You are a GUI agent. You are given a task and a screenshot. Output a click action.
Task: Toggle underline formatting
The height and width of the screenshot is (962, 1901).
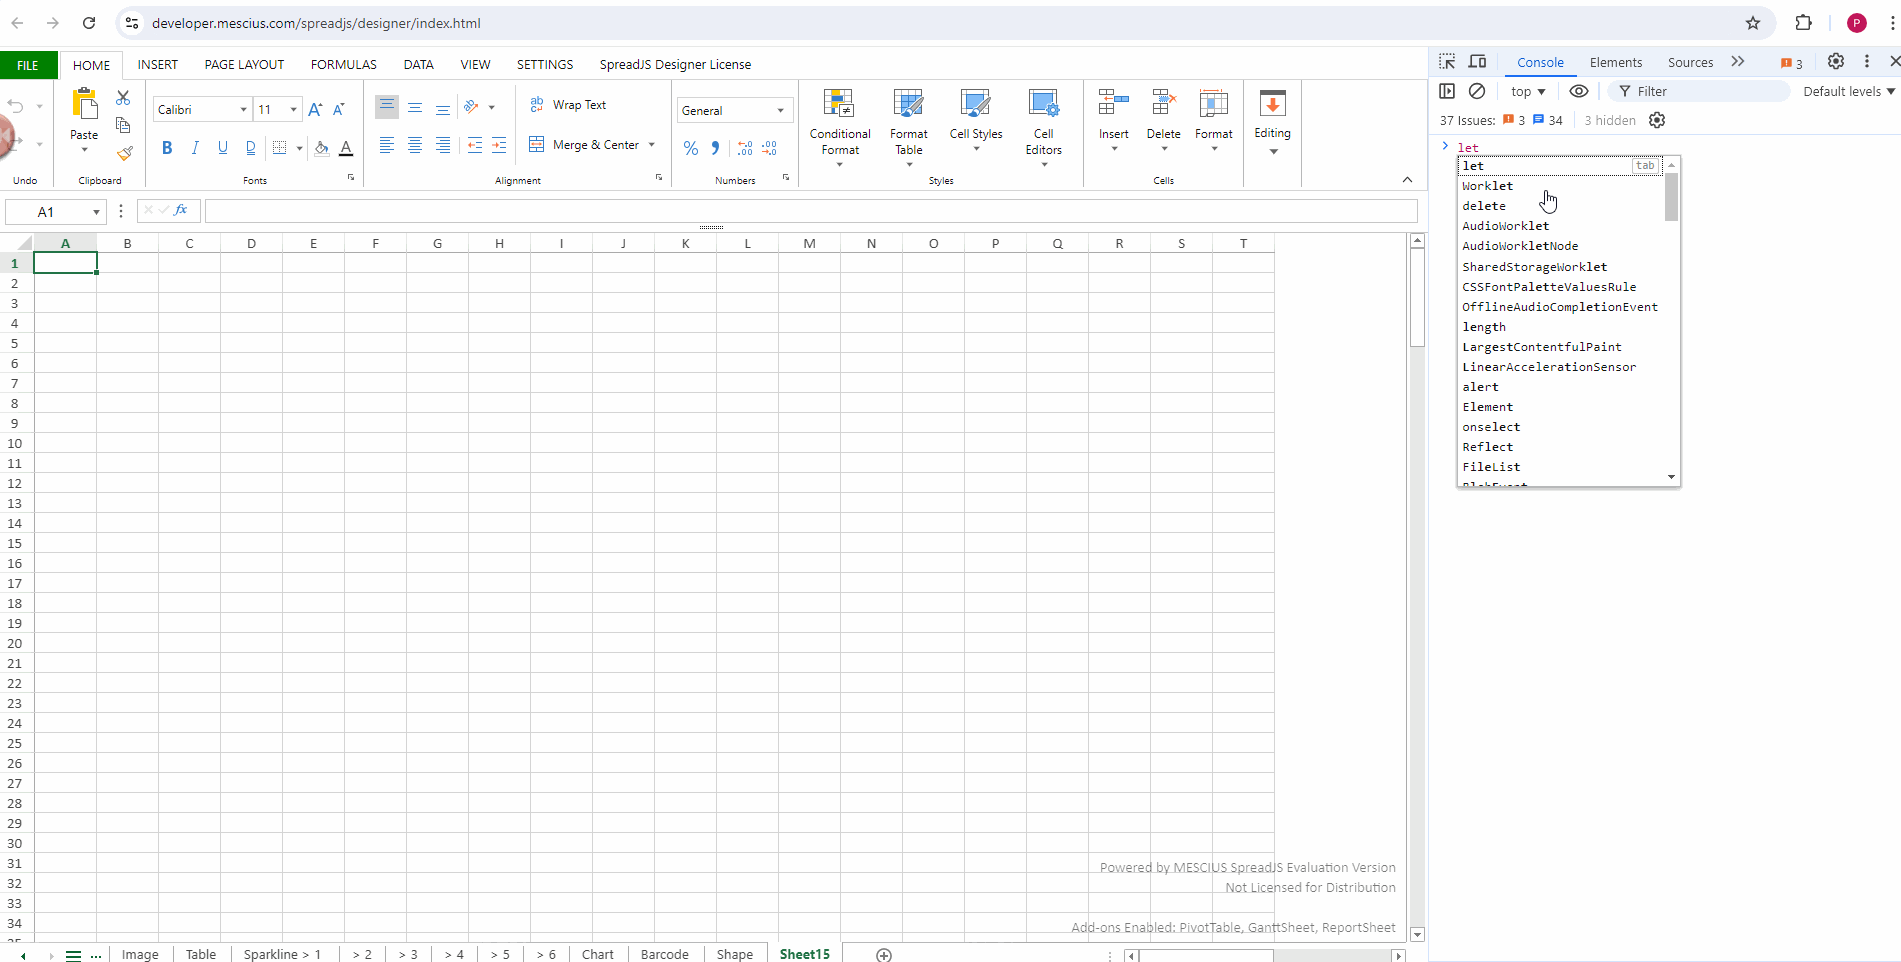[223, 148]
